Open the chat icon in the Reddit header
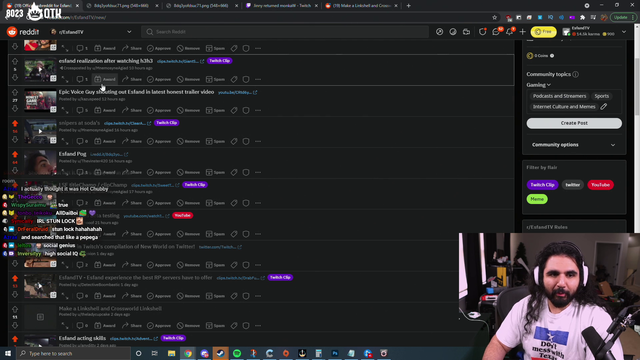 [x=496, y=32]
